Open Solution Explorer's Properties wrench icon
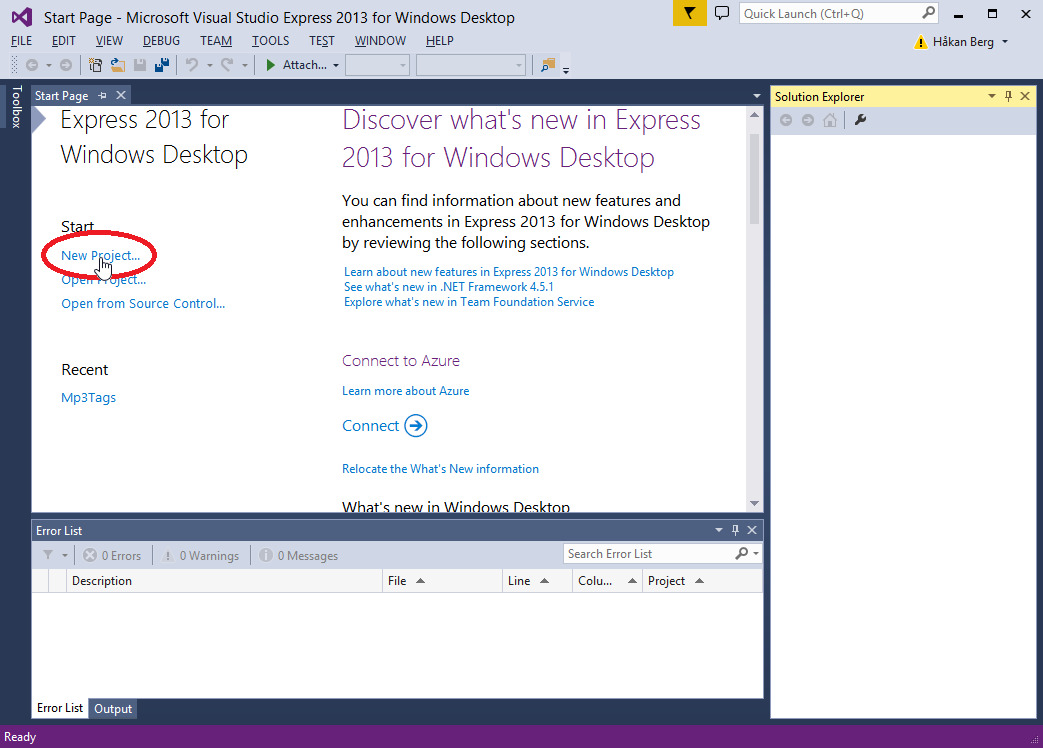Viewport: 1043px width, 748px height. pos(860,120)
